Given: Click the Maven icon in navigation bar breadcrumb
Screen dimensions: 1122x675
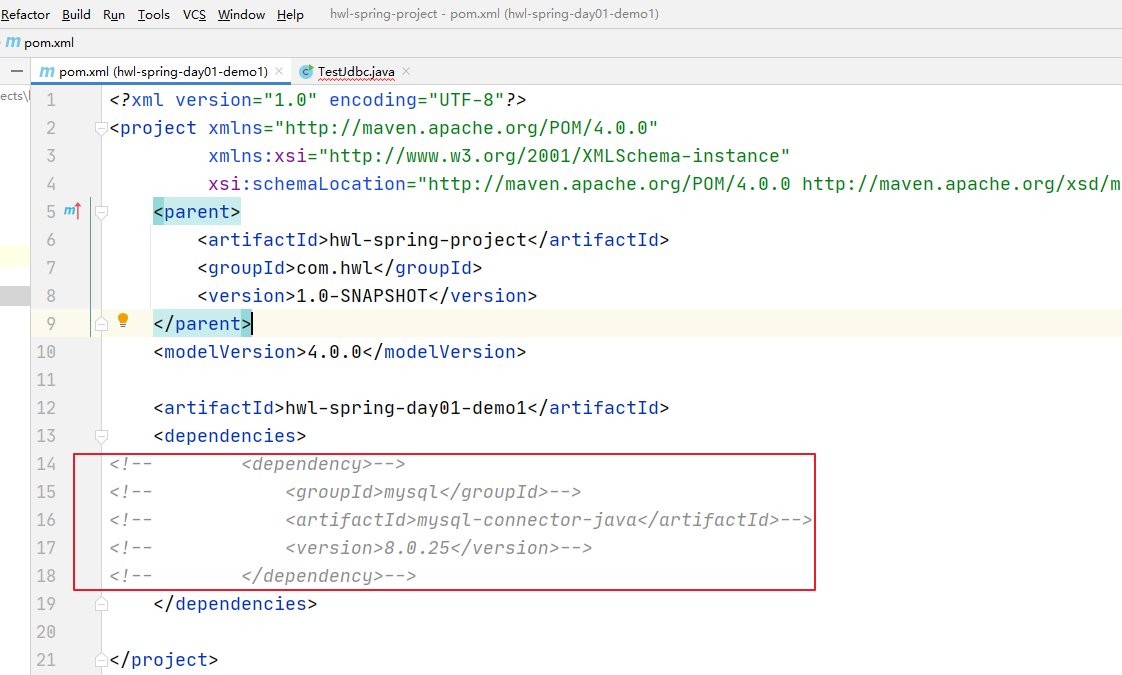Looking at the screenshot, I should point(13,42).
